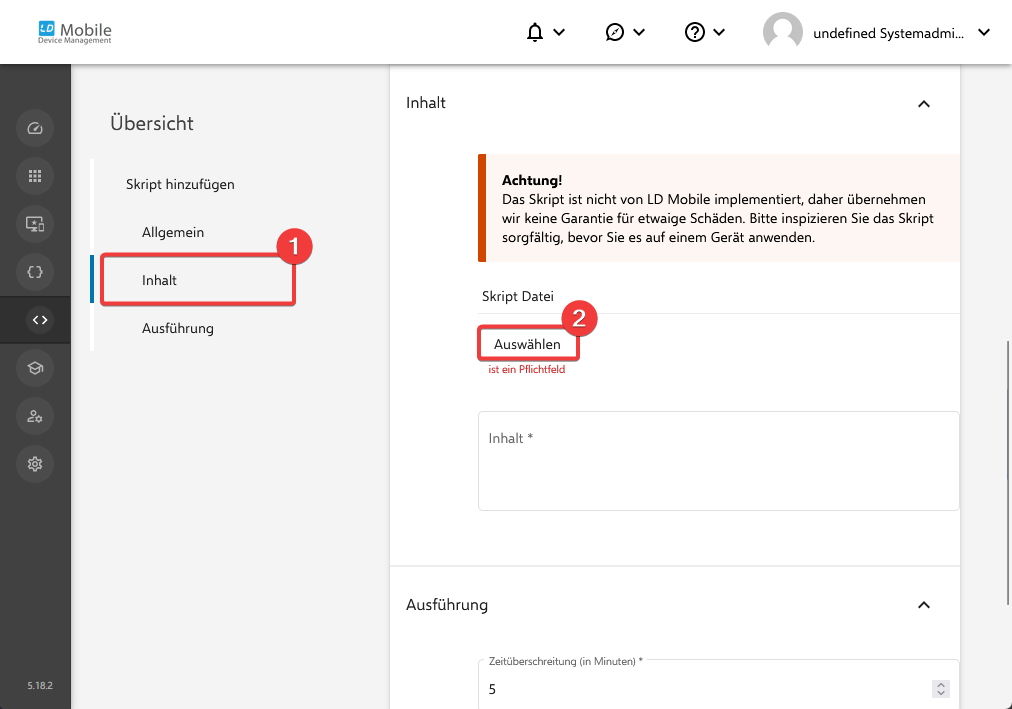Open the graduation cap icon in sidebar
This screenshot has height=709, width=1012.
coord(35,368)
